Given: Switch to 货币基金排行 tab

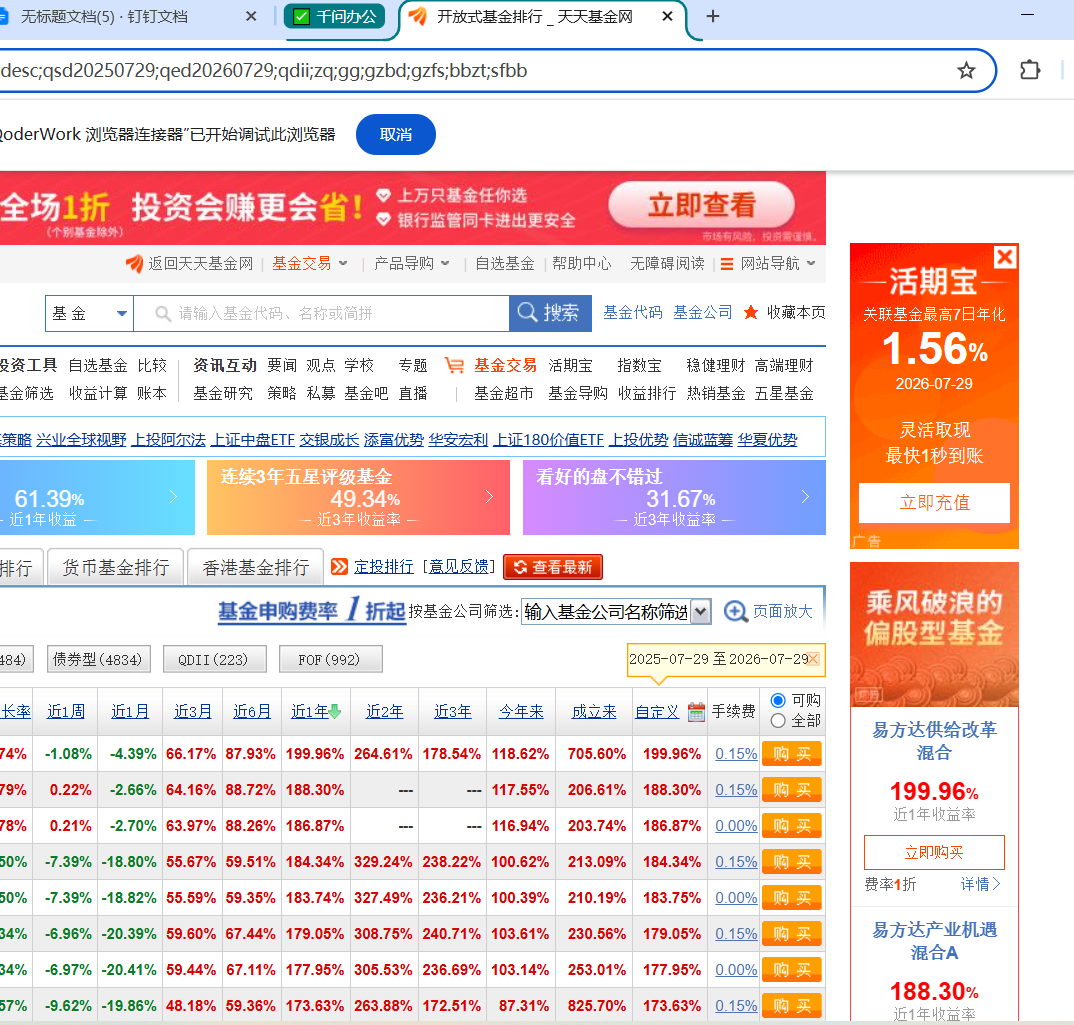Looking at the screenshot, I should tap(115, 567).
